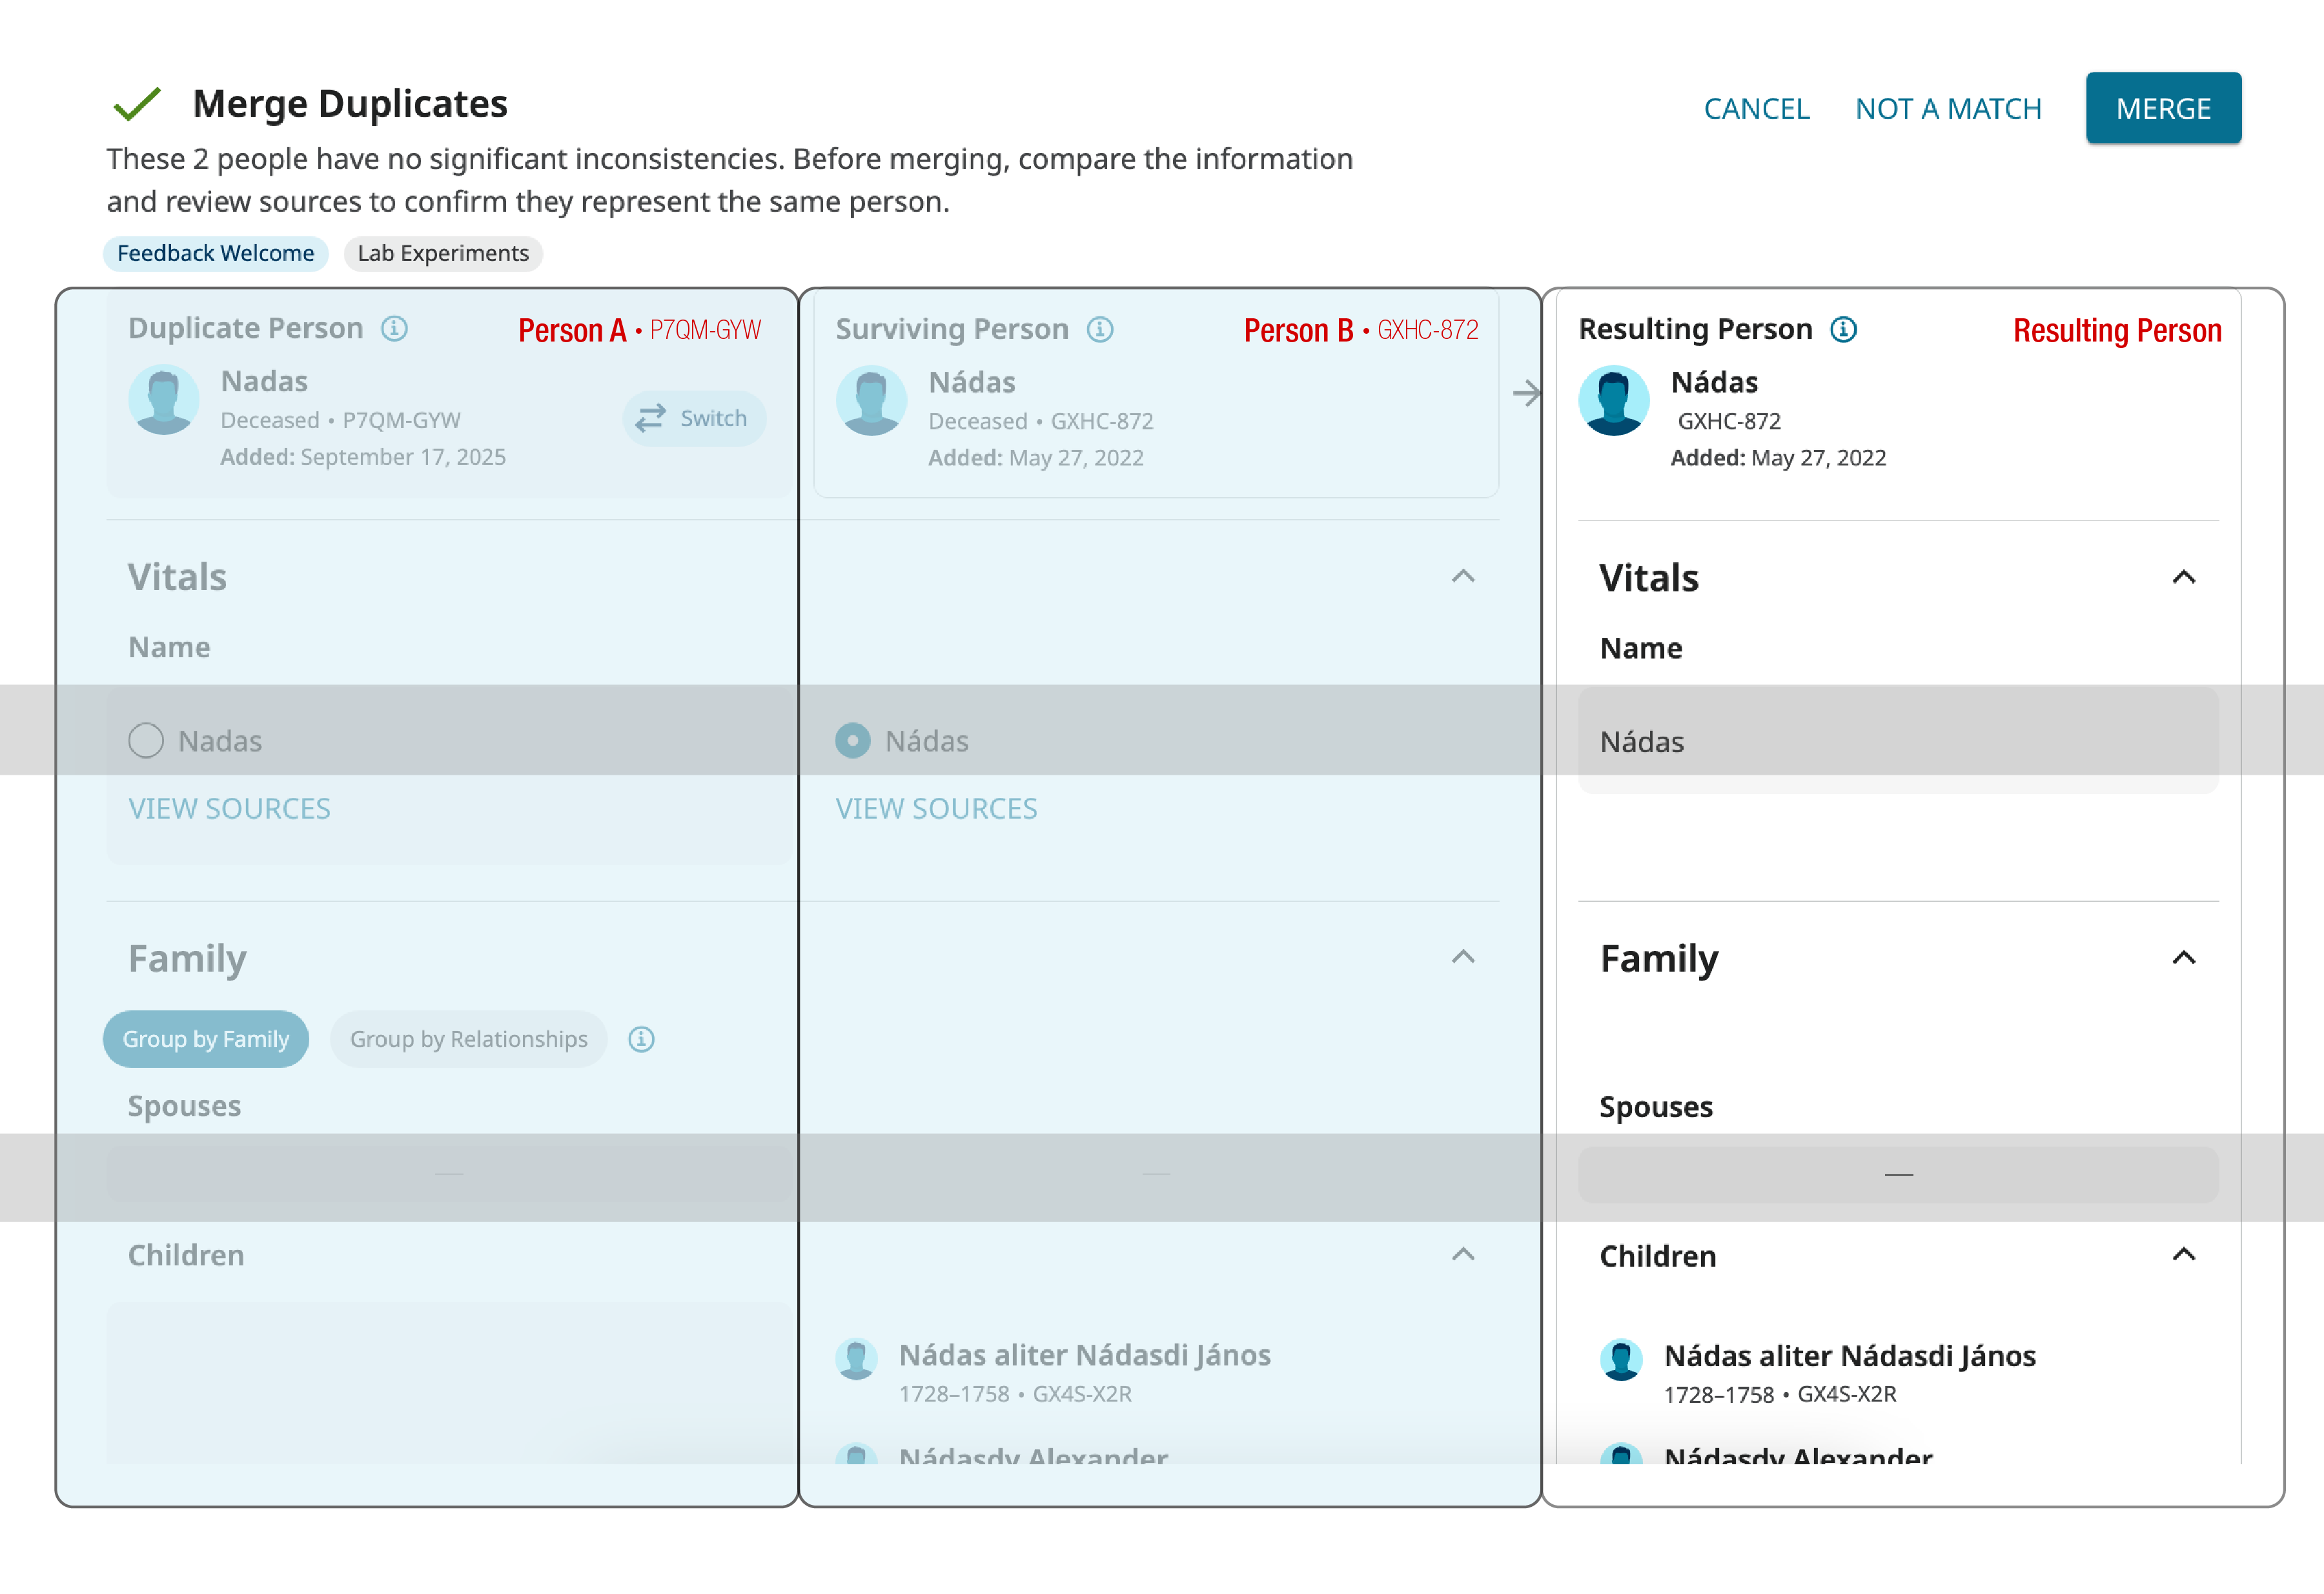2324x1594 pixels.
Task: Collapse Vitals section in comparison panel
Action: (x=1462, y=577)
